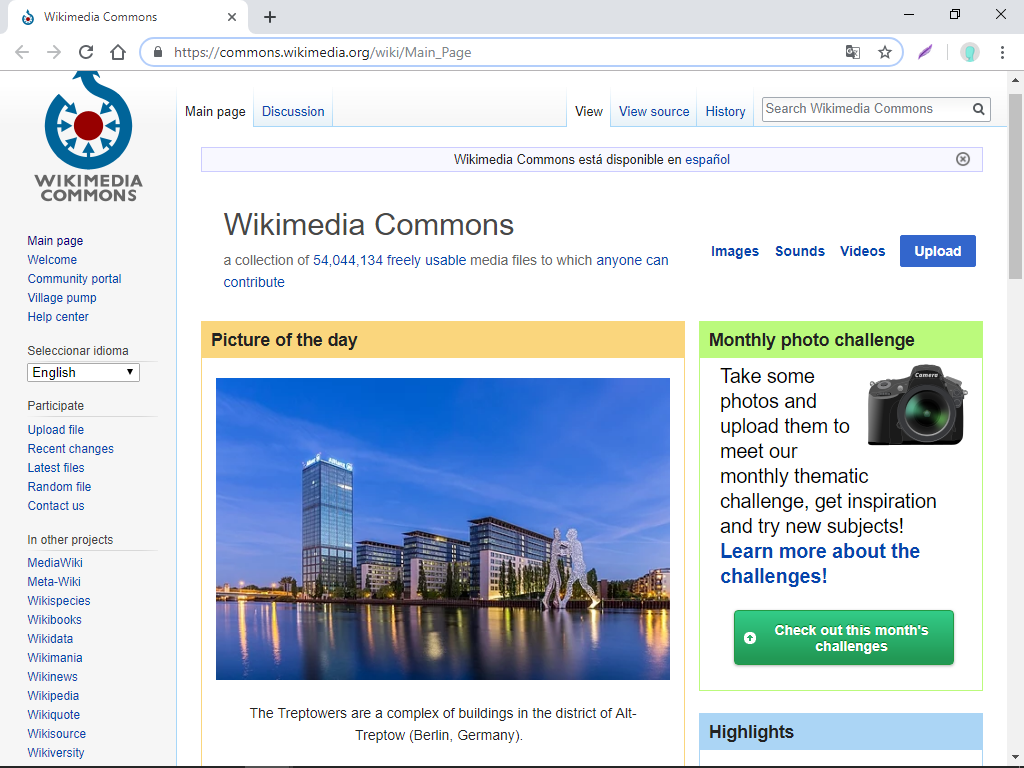View Recent changes
This screenshot has width=1024, height=768.
click(71, 448)
